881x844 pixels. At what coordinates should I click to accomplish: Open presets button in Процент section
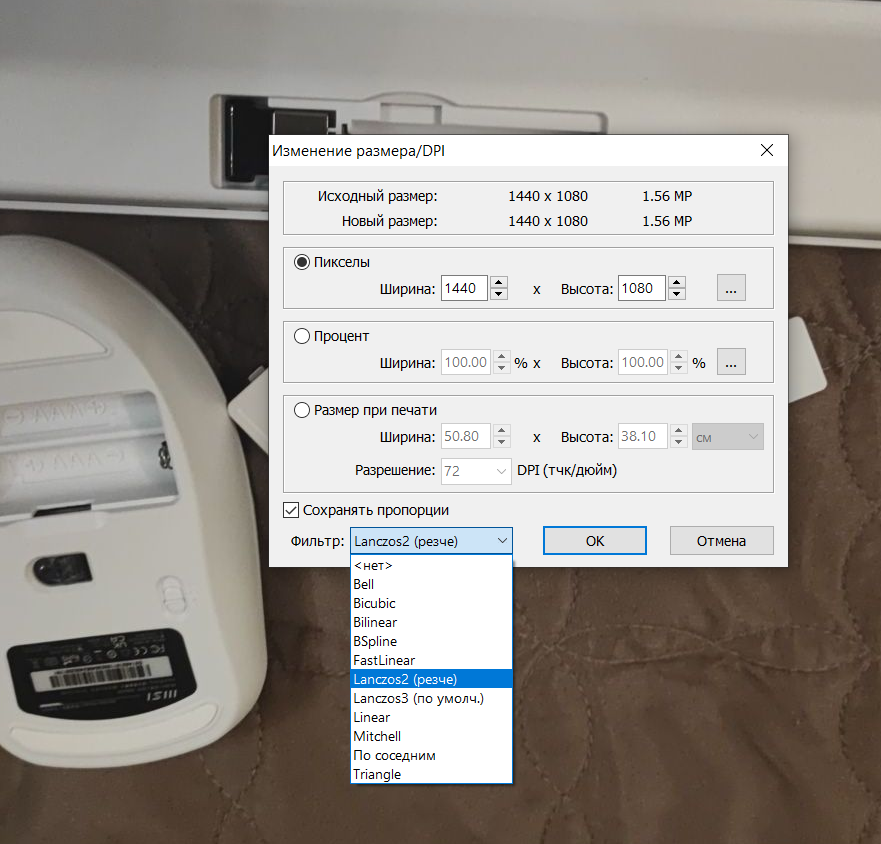tap(731, 362)
